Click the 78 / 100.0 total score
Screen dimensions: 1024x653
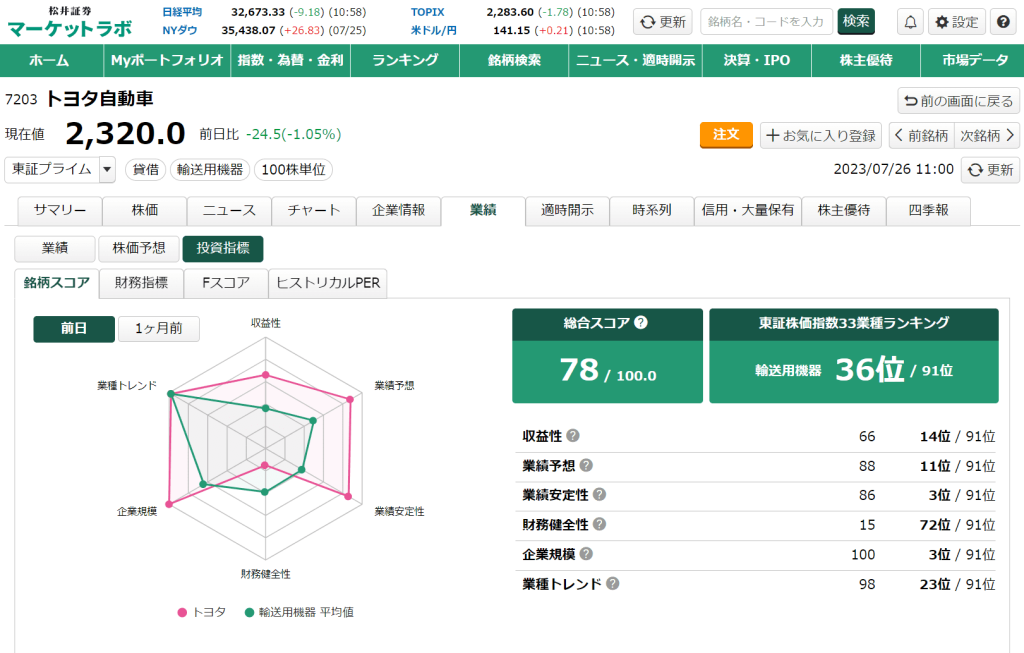point(607,370)
